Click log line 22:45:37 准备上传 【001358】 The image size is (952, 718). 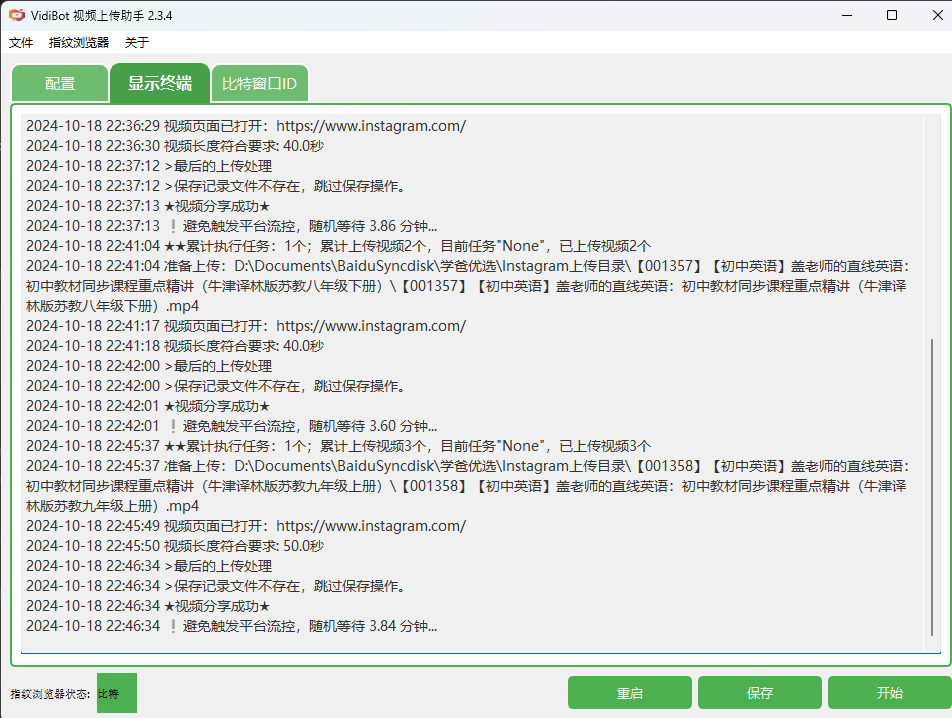468,486
